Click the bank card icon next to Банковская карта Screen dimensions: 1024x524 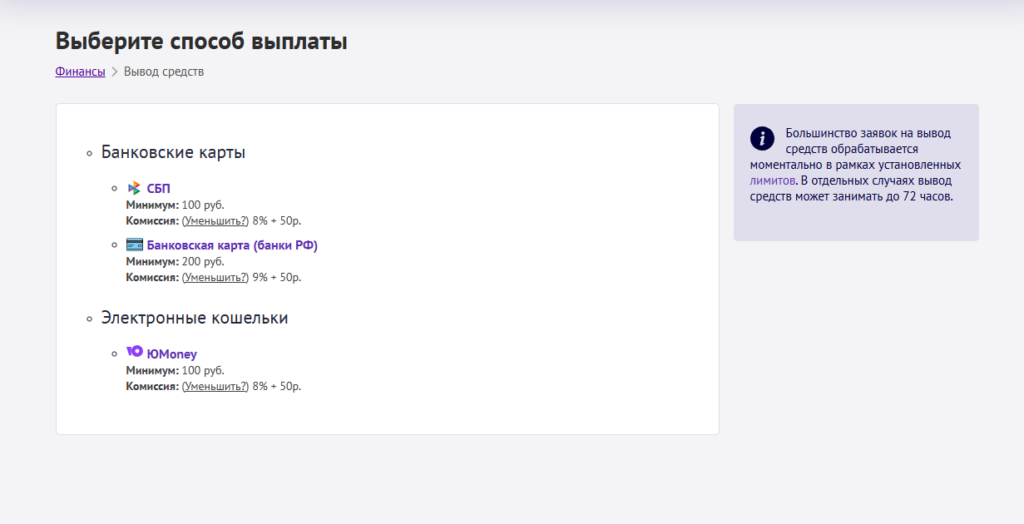click(x=135, y=244)
